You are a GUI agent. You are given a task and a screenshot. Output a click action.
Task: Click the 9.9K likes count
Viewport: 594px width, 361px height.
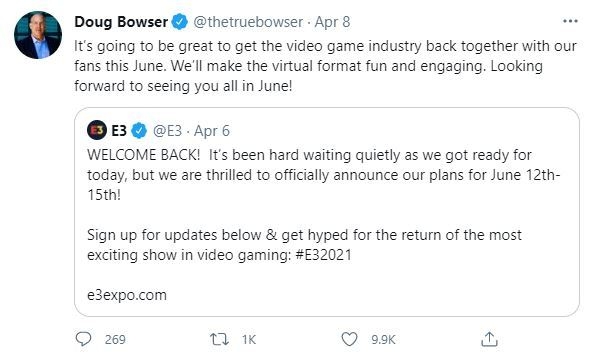383,339
